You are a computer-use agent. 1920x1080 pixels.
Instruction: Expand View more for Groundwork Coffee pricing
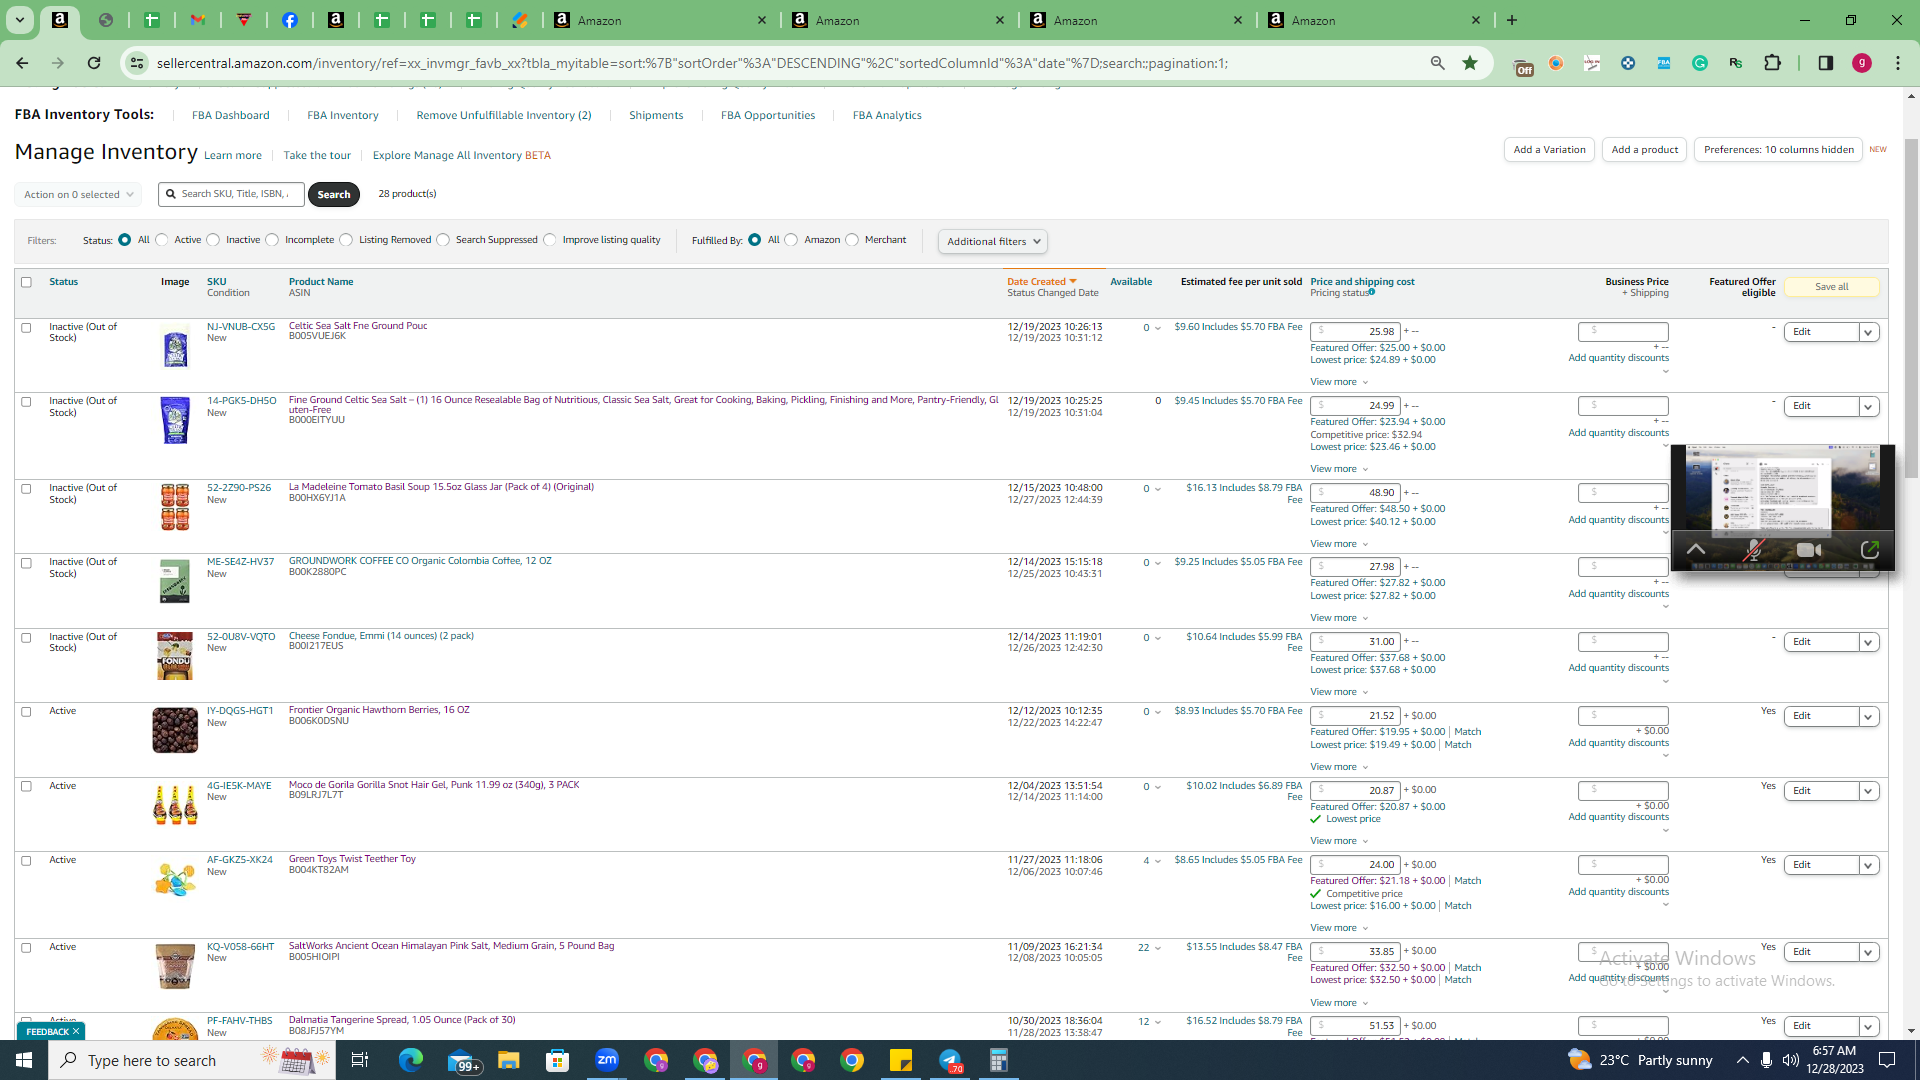1339,618
